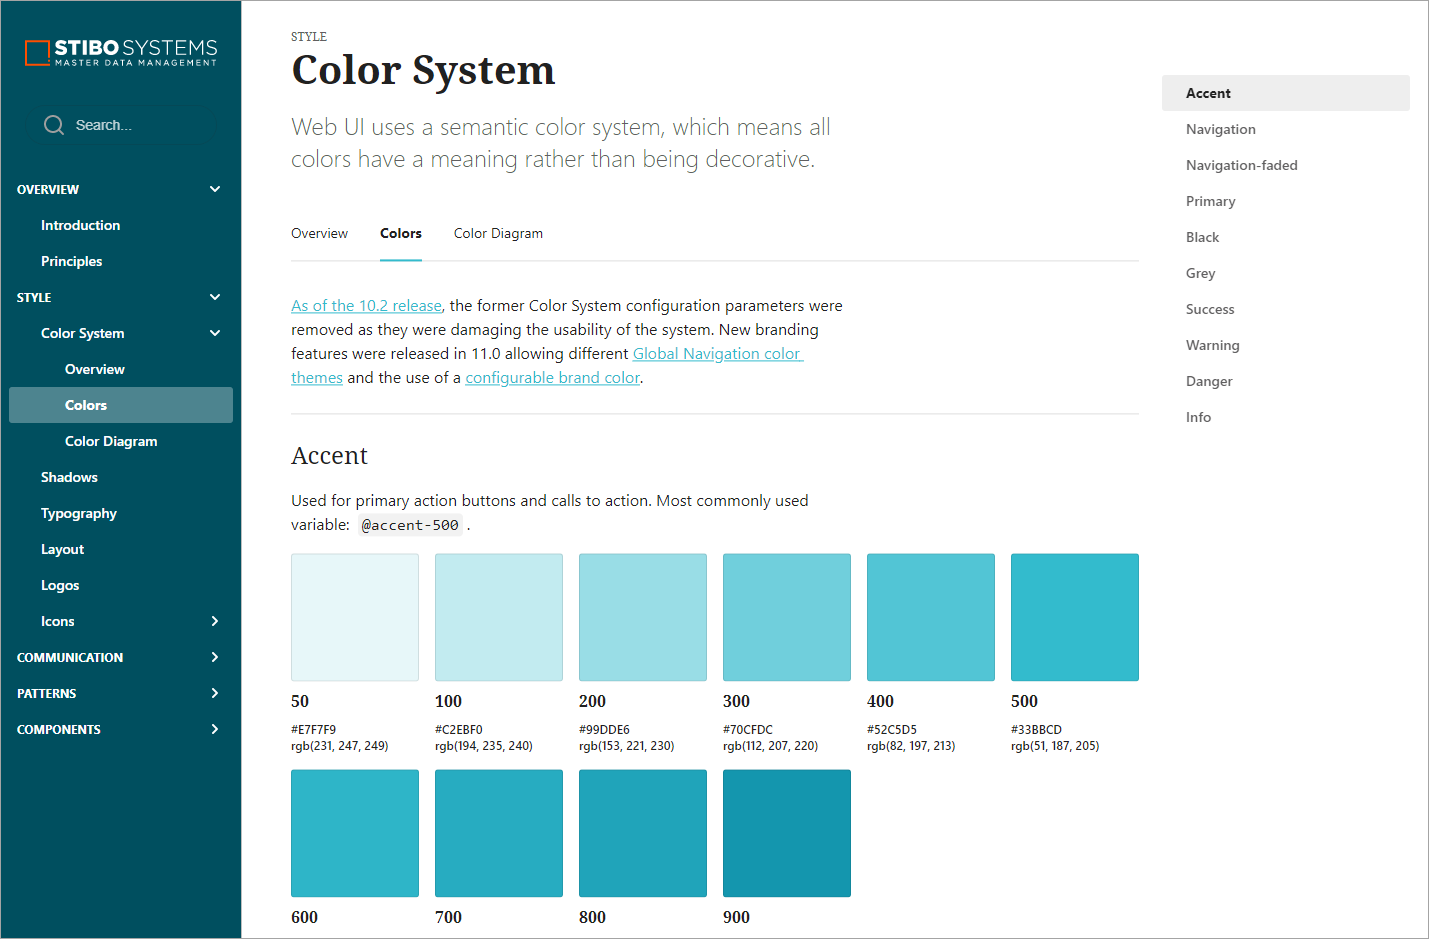Follow the configurable brand color link
The width and height of the screenshot is (1429, 939).
coord(552,378)
